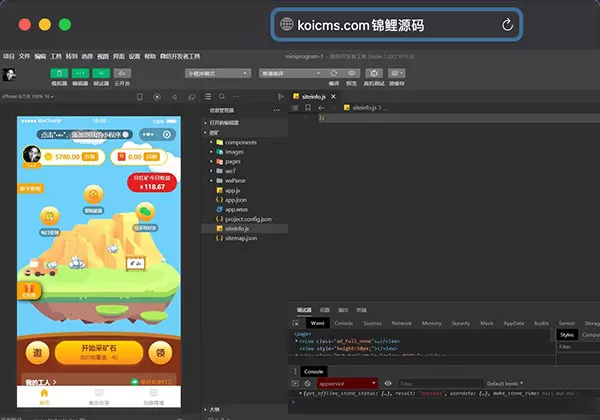Click the mini program capsule three-dots menu
The height and width of the screenshot is (420, 600).
(148, 134)
